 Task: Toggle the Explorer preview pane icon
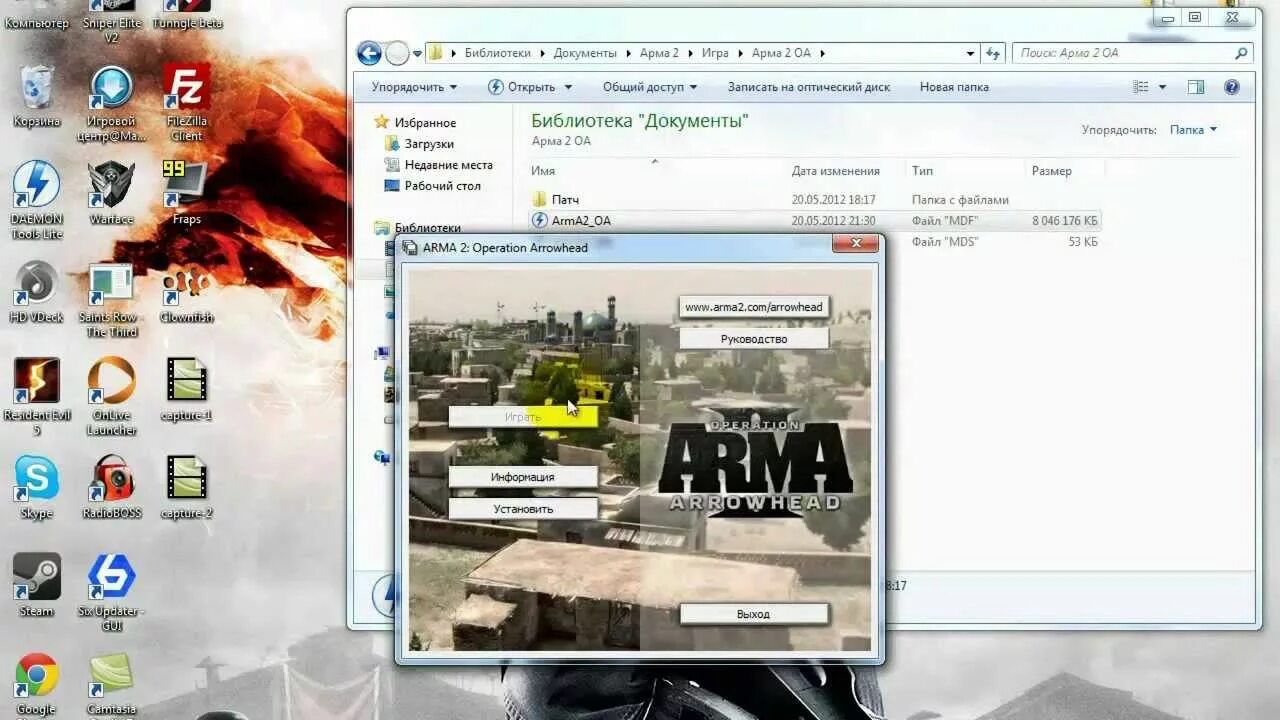point(1196,87)
